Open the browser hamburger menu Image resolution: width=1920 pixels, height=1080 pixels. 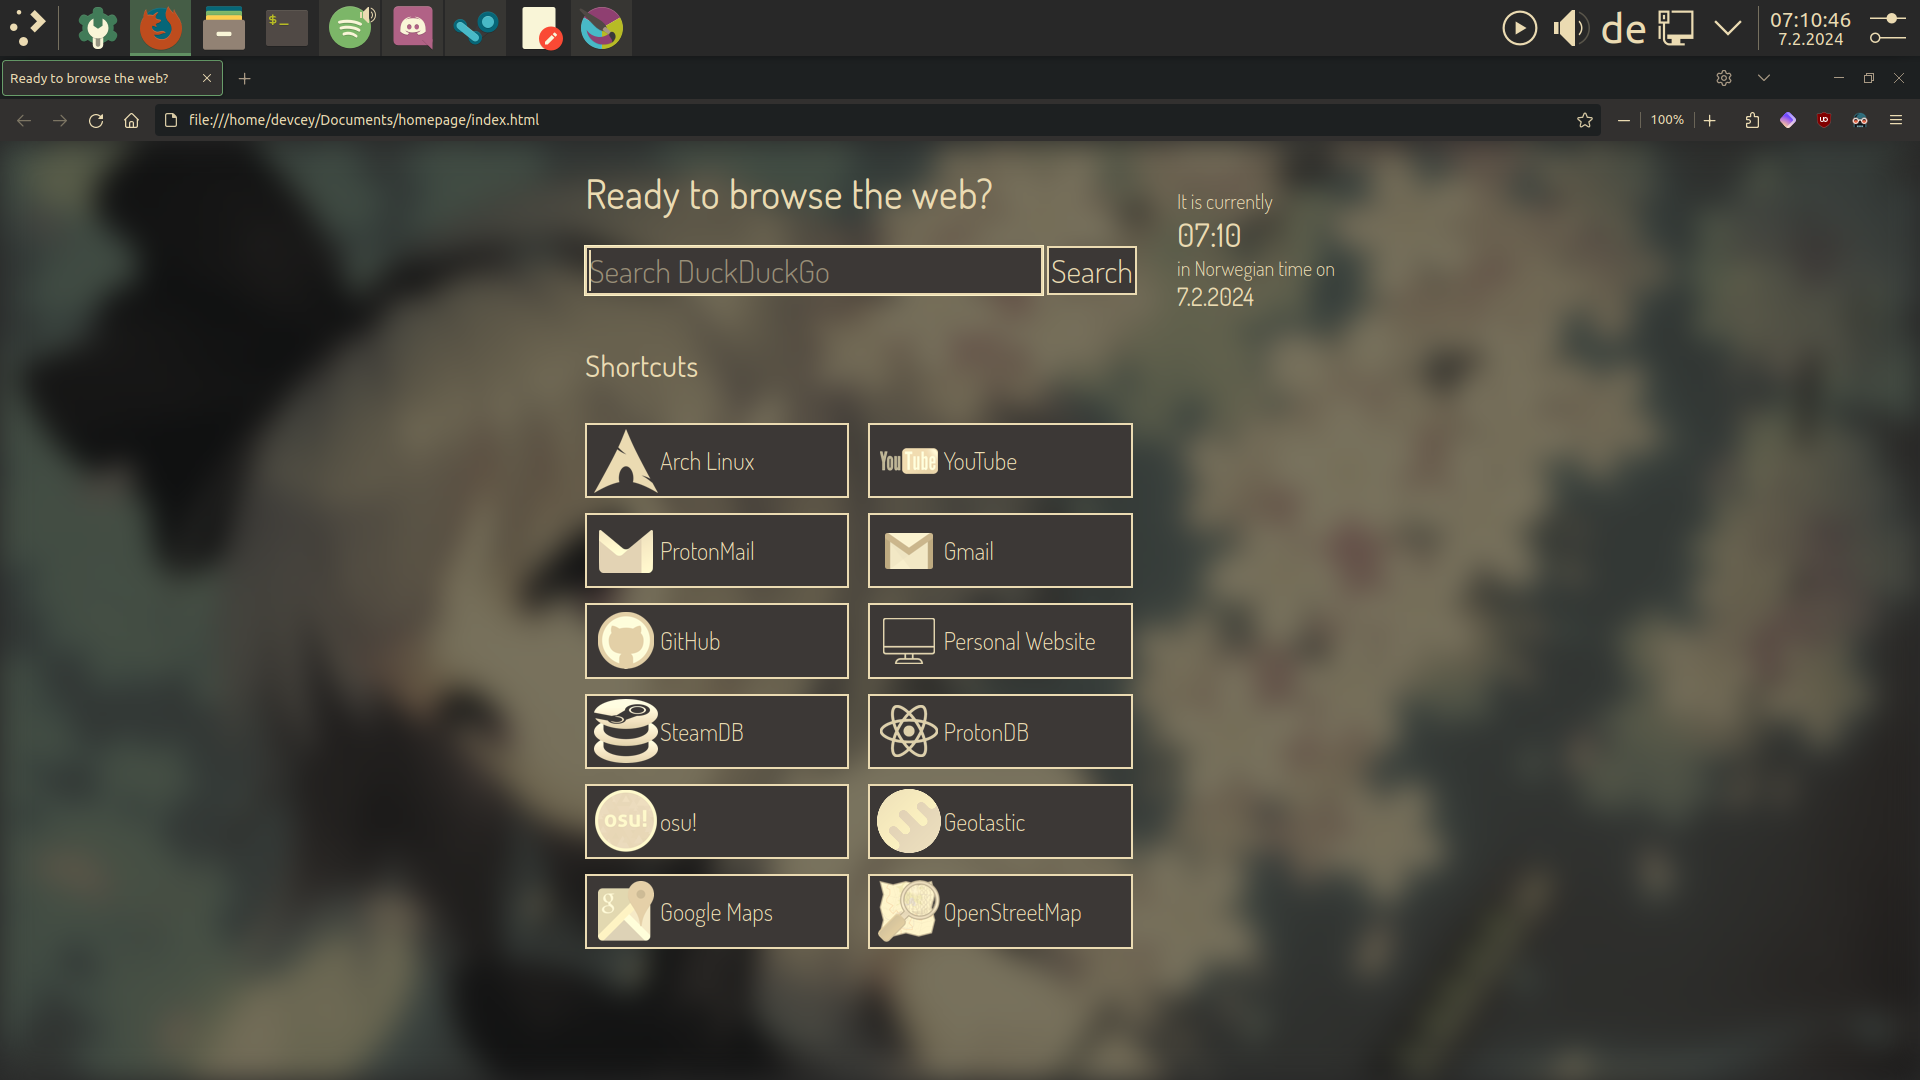[x=1896, y=120]
